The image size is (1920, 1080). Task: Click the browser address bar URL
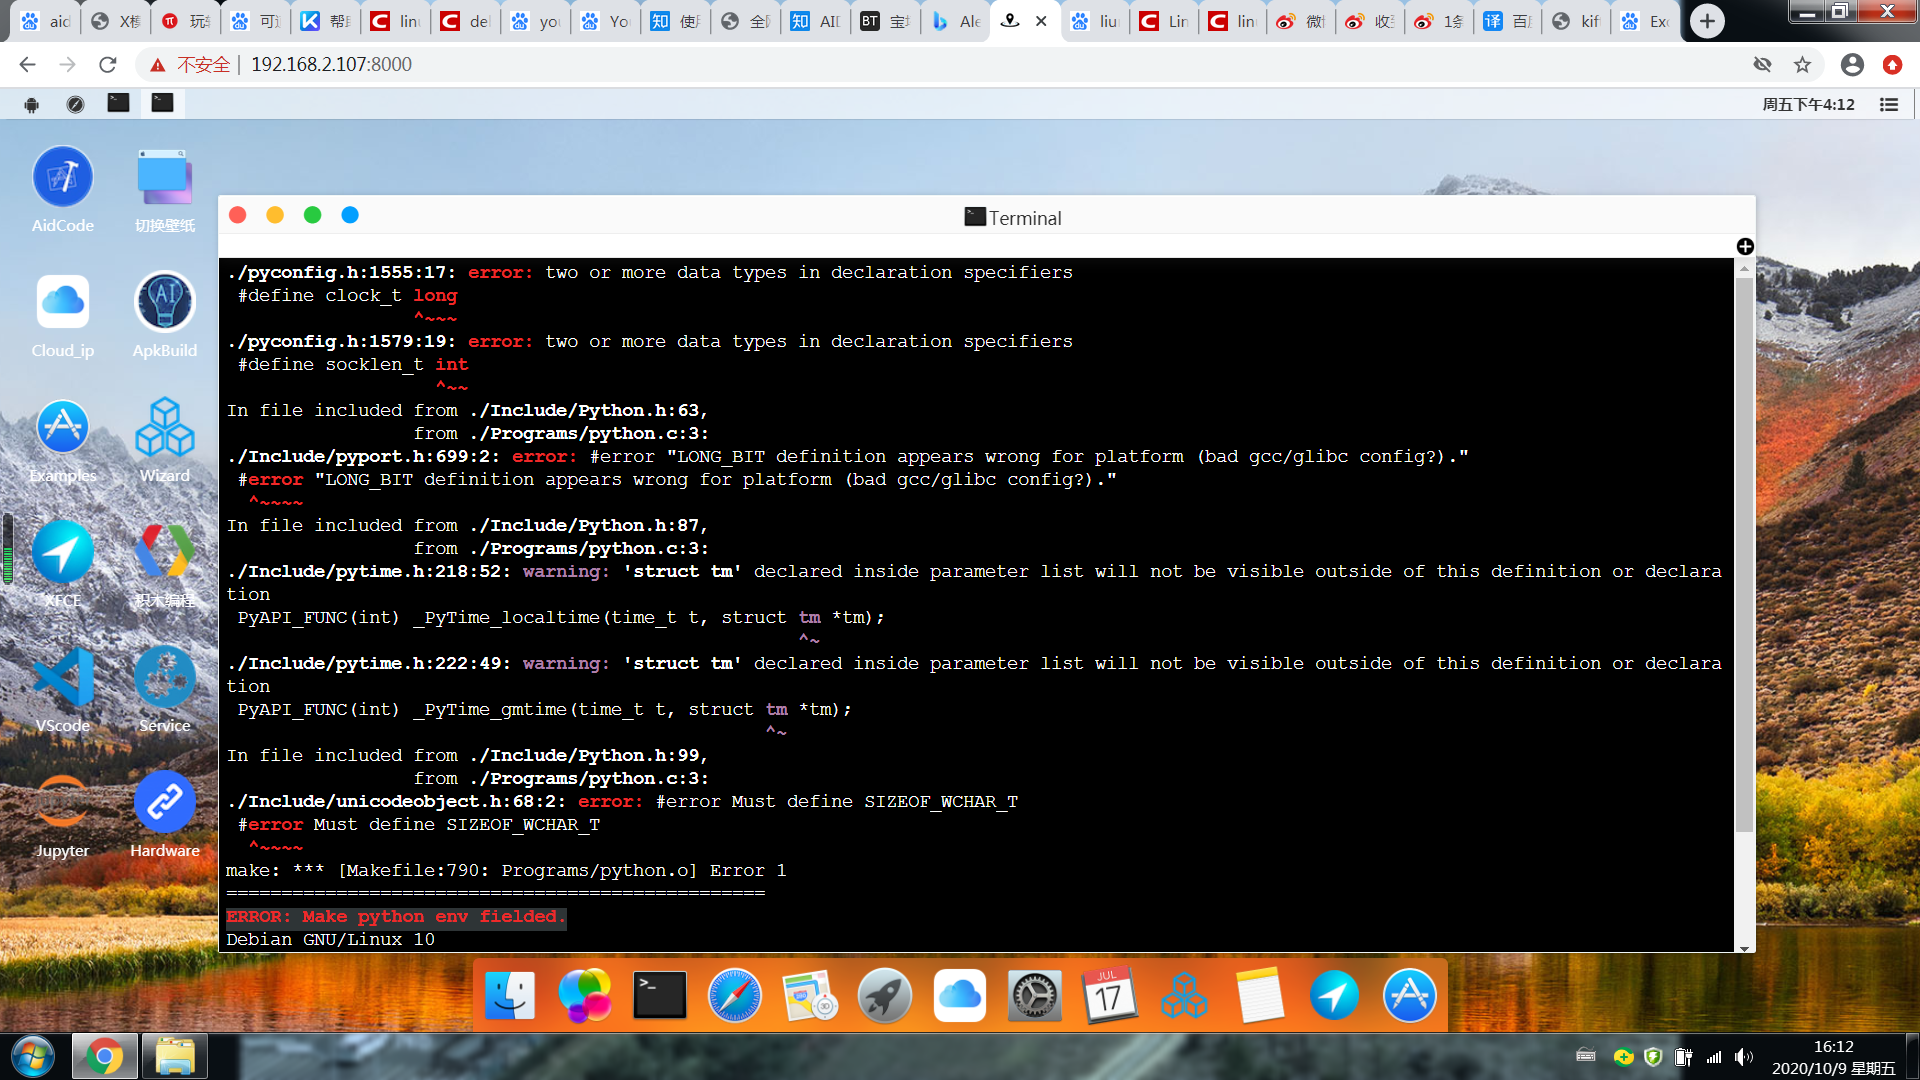331,65
